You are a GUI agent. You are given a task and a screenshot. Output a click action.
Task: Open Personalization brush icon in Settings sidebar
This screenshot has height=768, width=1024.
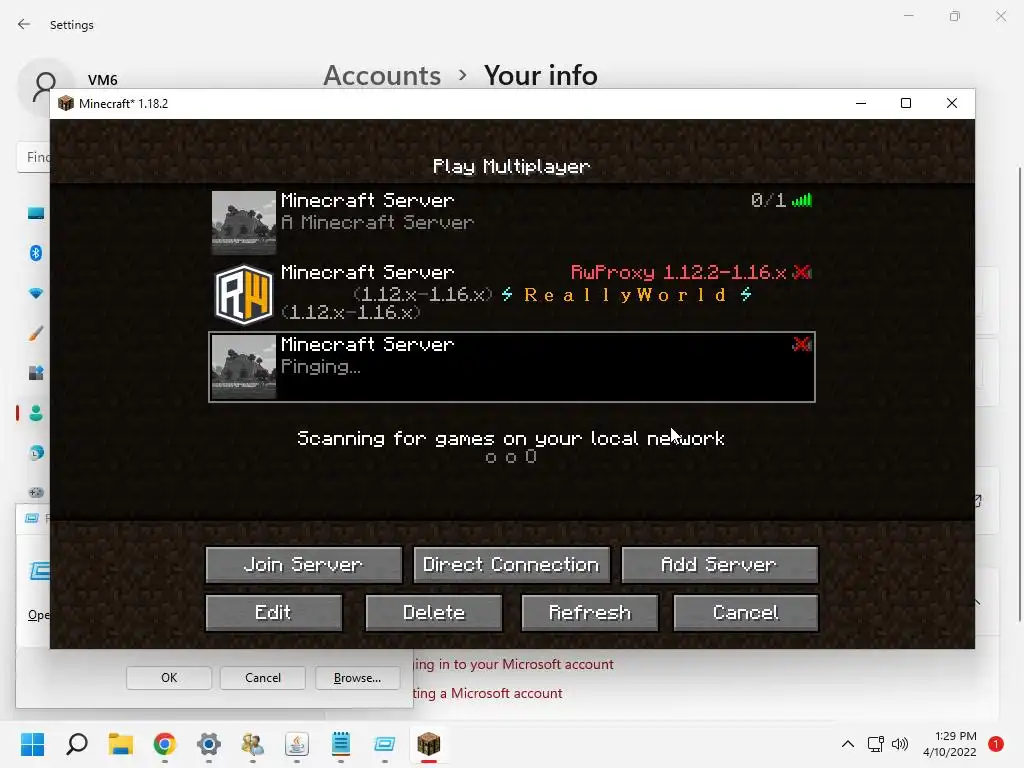tap(36, 333)
